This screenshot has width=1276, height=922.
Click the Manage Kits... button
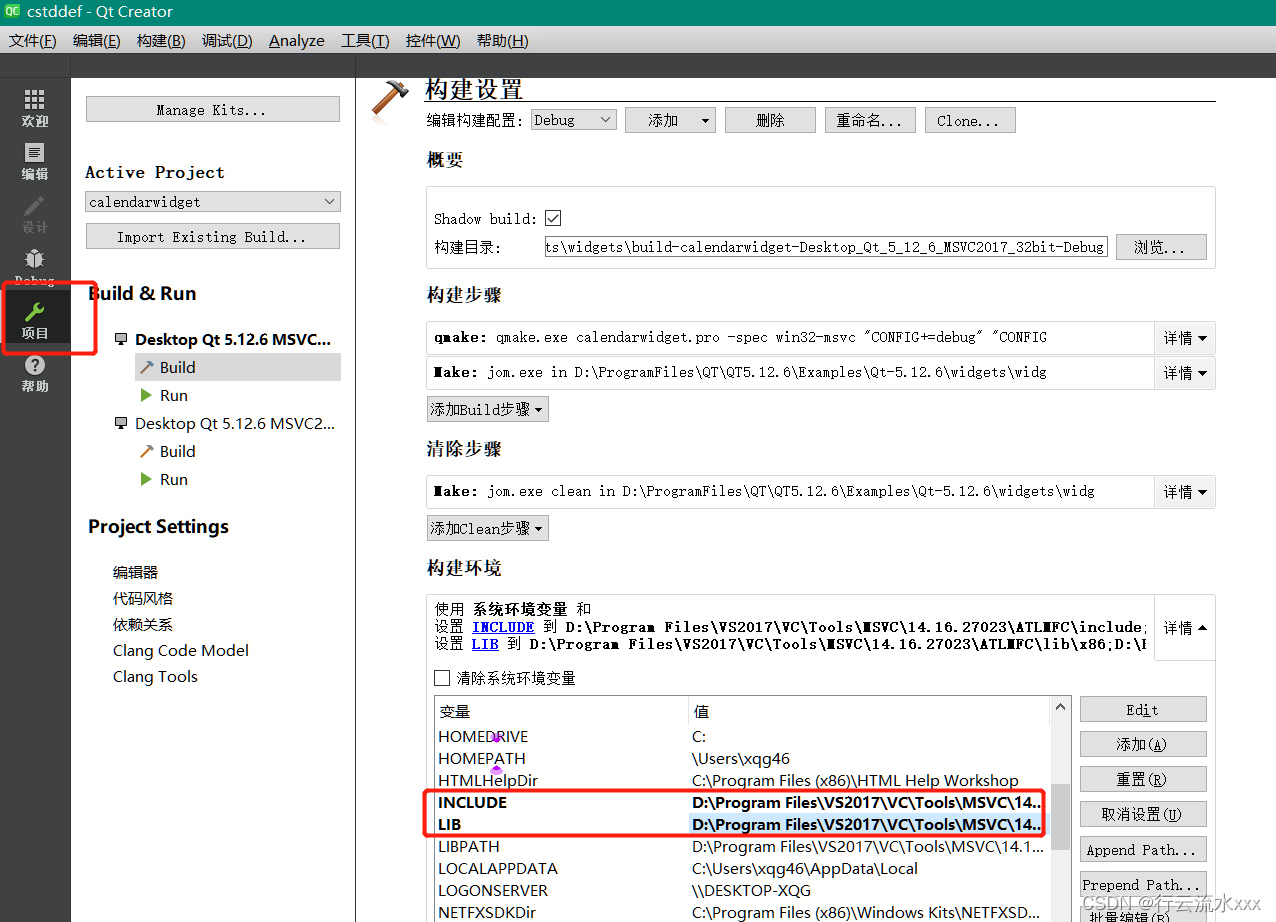coord(213,110)
